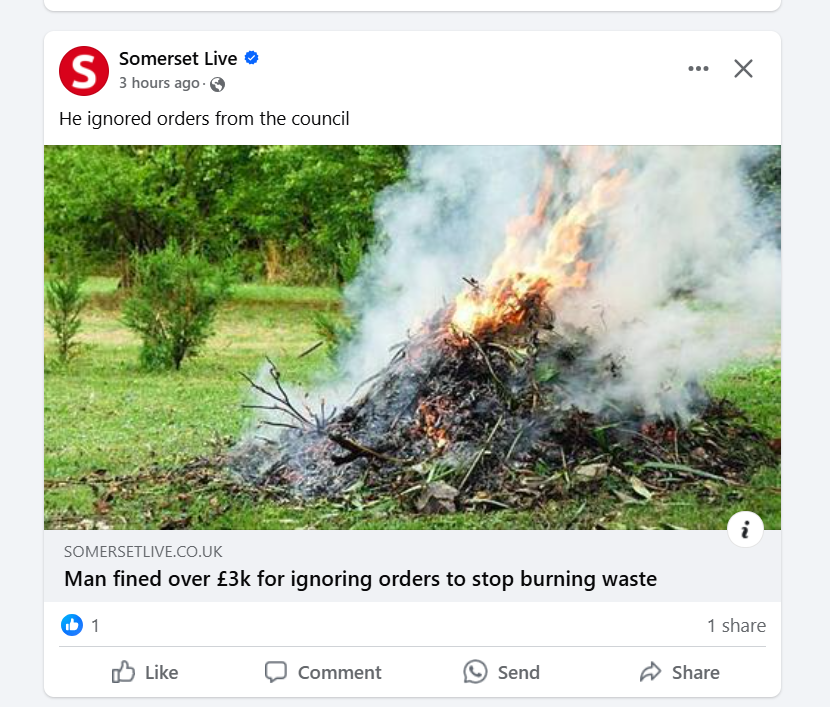The height and width of the screenshot is (707, 830).
Task: Open the "3 hours ago" timestamp link
Action: [159, 83]
